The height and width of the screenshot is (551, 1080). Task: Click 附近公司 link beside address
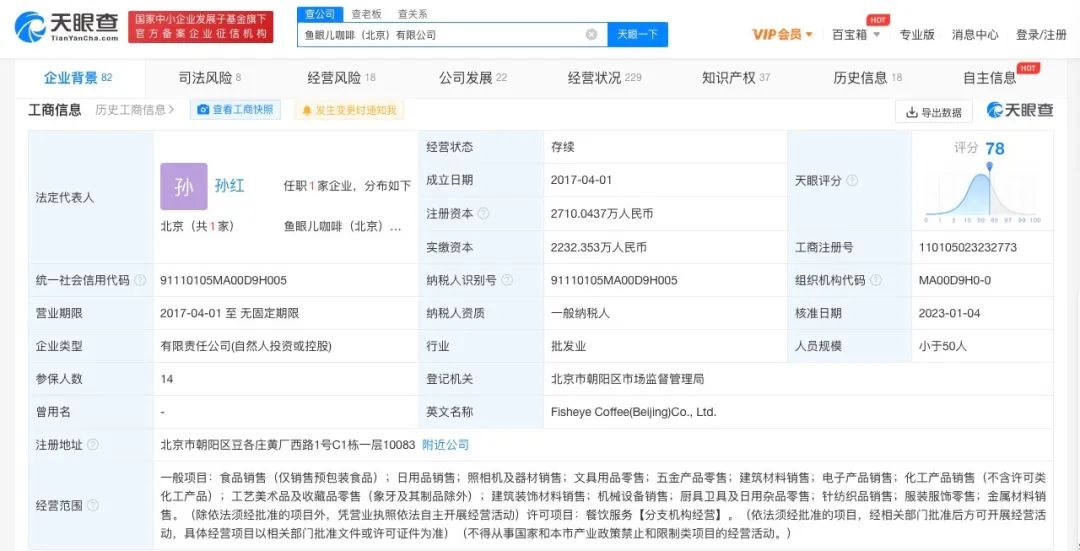point(445,445)
